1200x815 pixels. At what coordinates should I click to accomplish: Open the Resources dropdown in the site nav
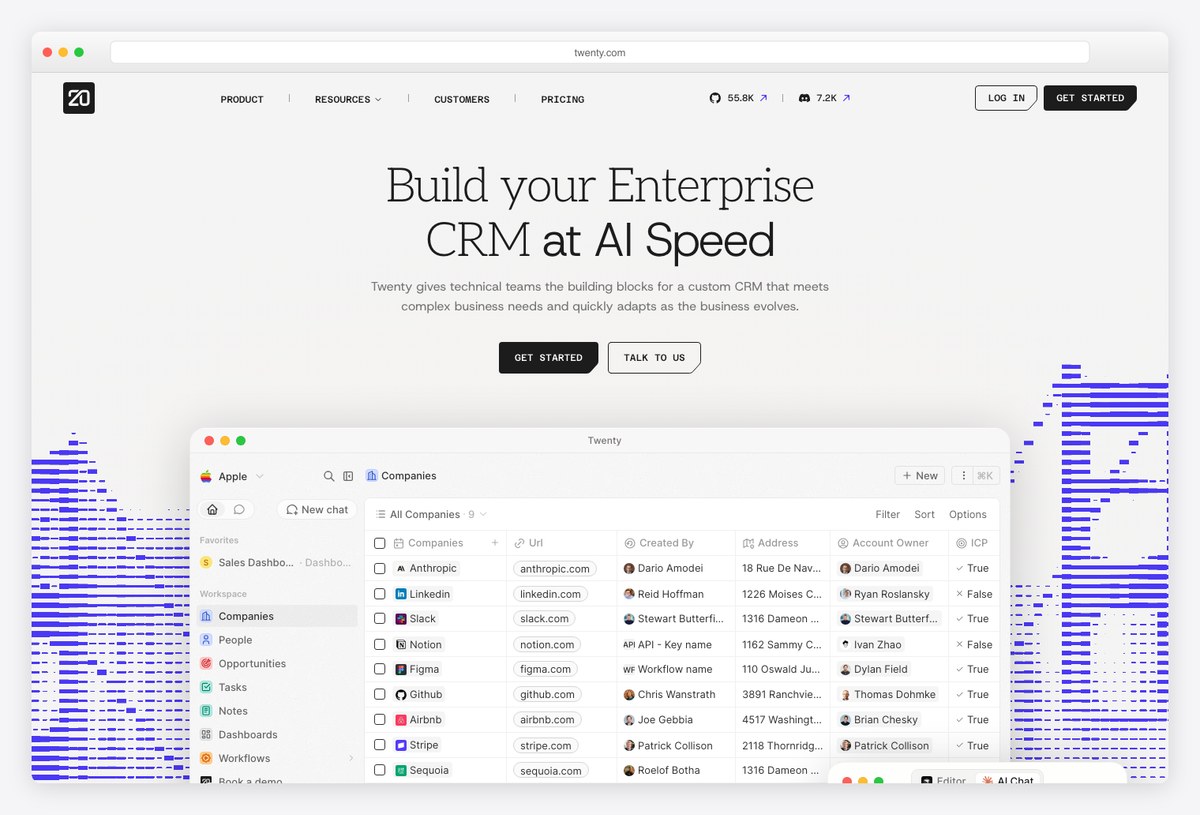coord(348,99)
